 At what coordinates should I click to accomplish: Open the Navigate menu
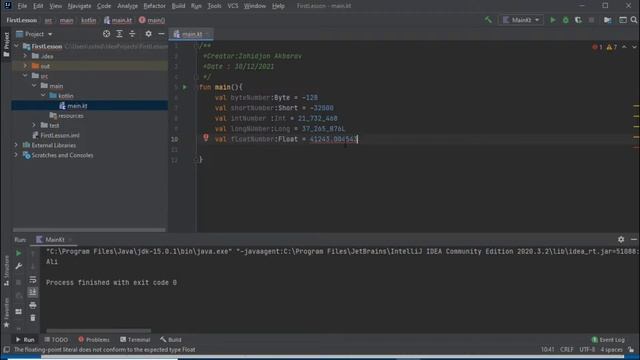79,6
